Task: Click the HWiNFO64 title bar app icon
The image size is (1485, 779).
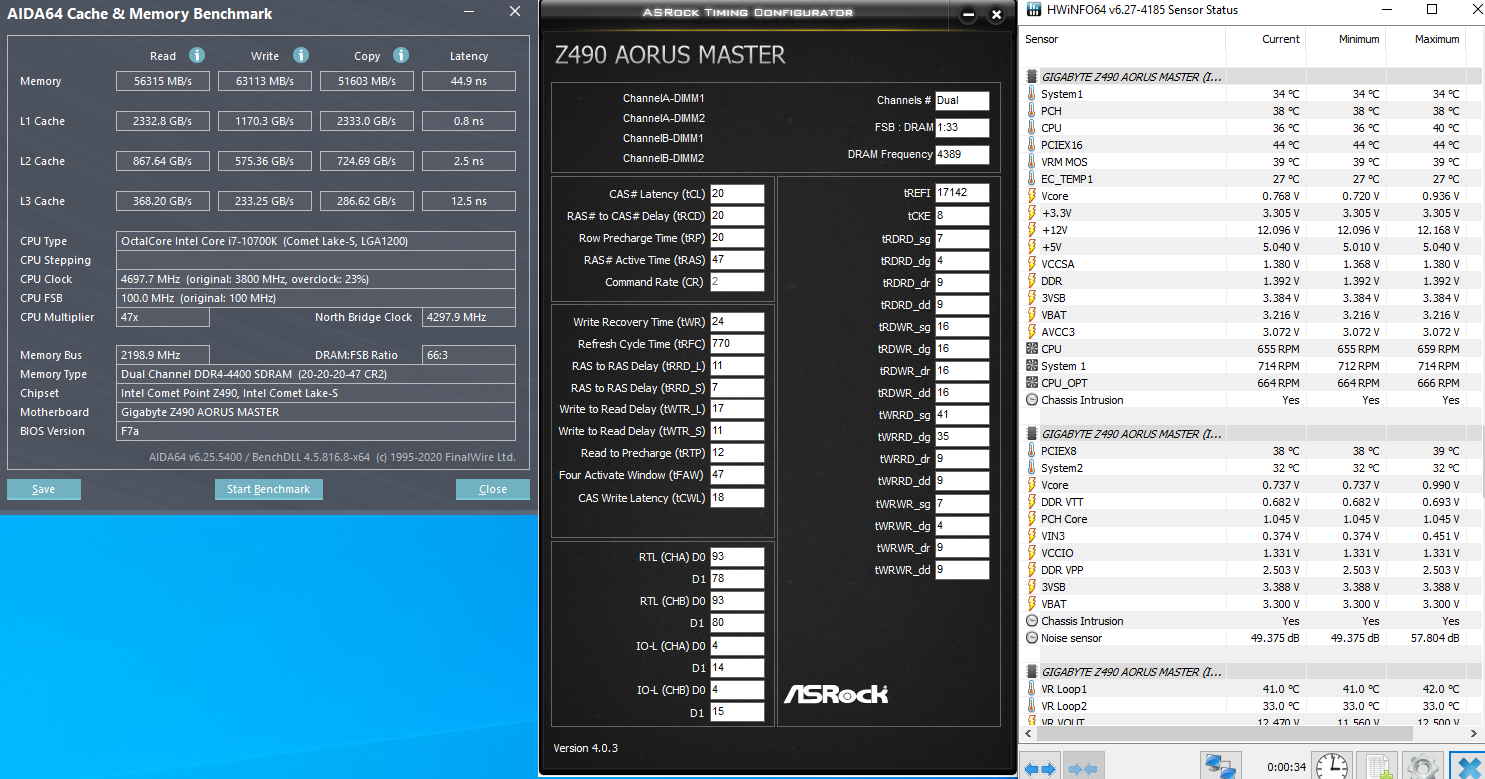Action: (1033, 10)
